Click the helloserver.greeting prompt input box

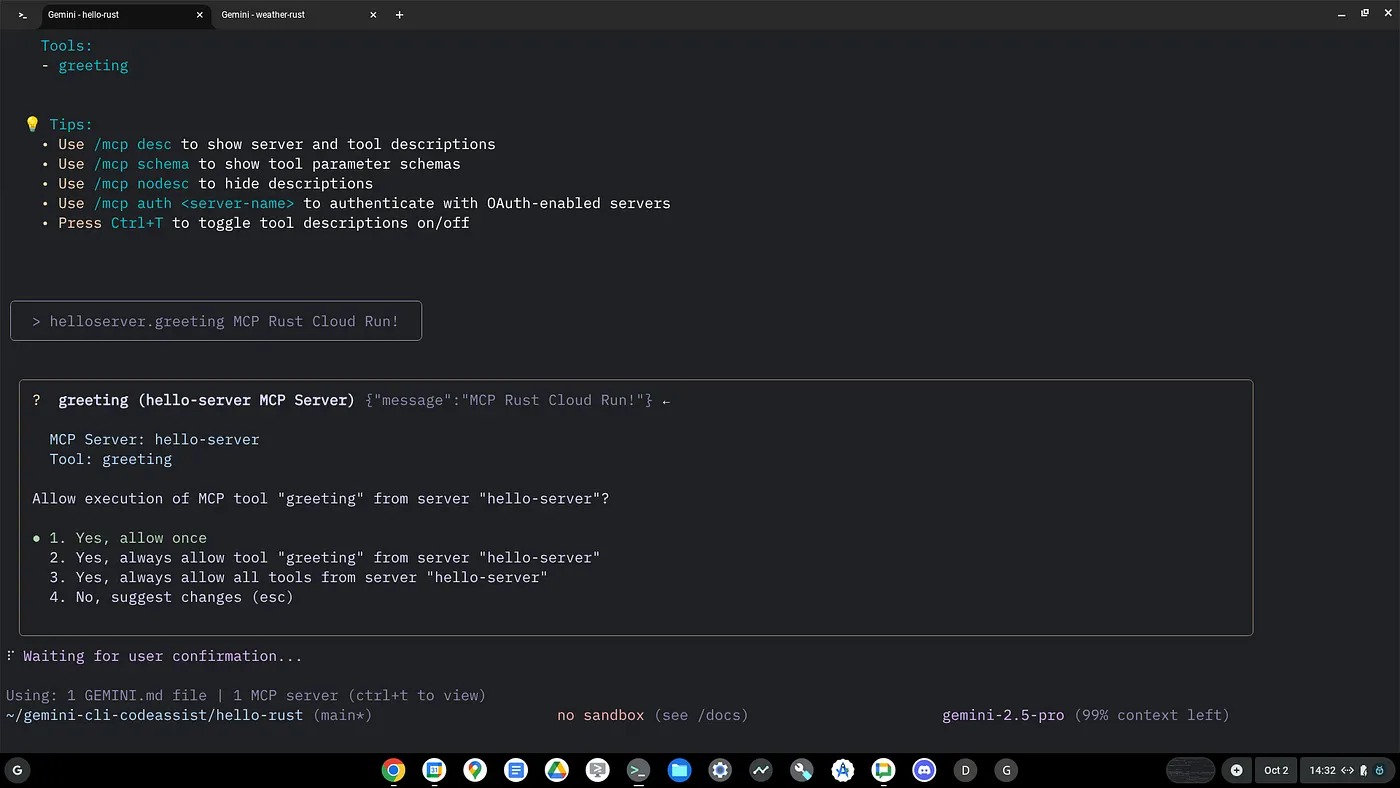coord(216,321)
